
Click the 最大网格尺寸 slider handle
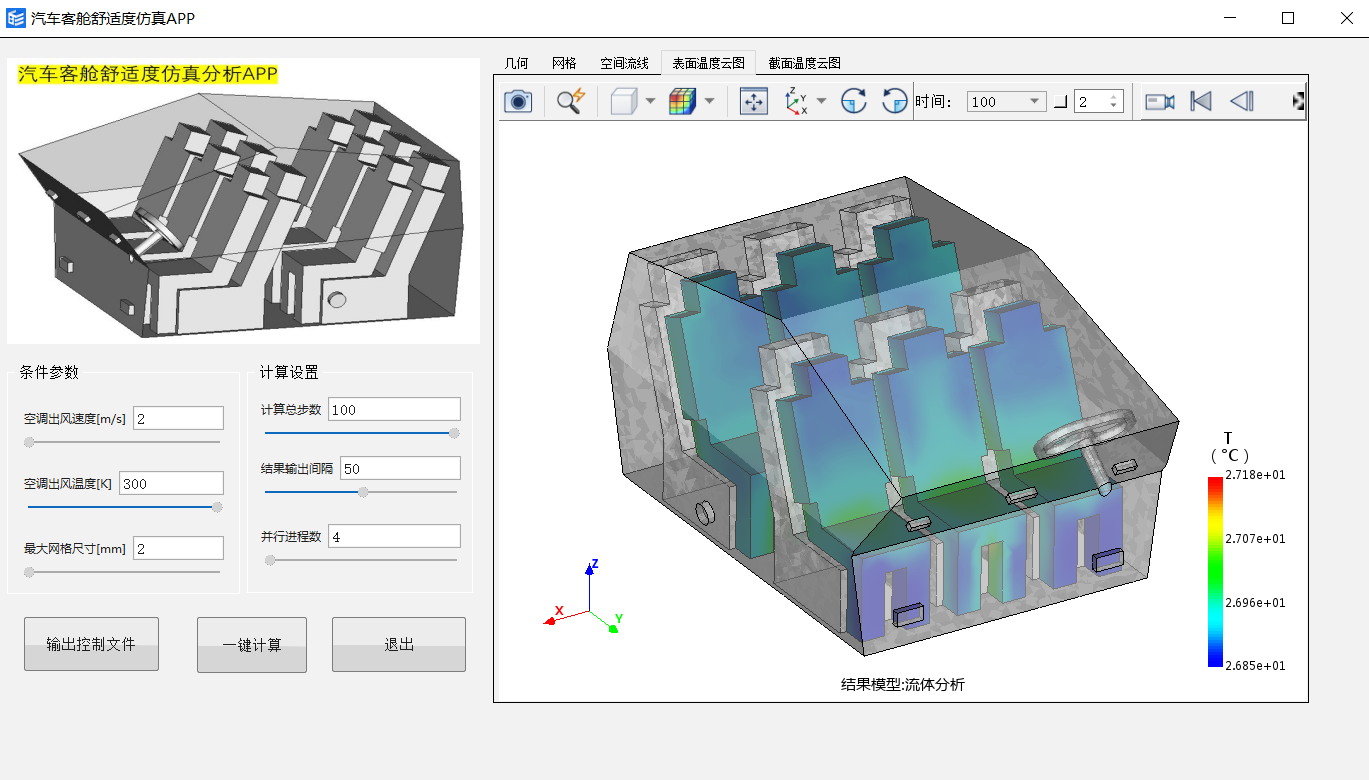[29, 572]
